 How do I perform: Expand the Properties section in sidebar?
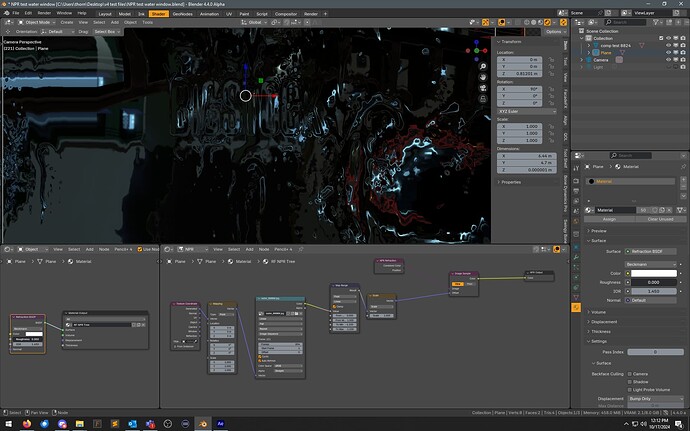(x=510, y=182)
